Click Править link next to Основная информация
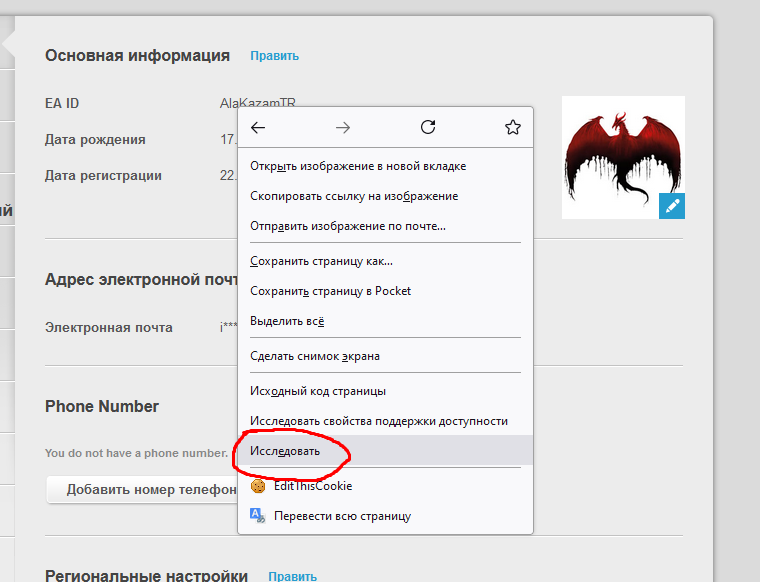This screenshot has height=582, width=760. coord(274,56)
